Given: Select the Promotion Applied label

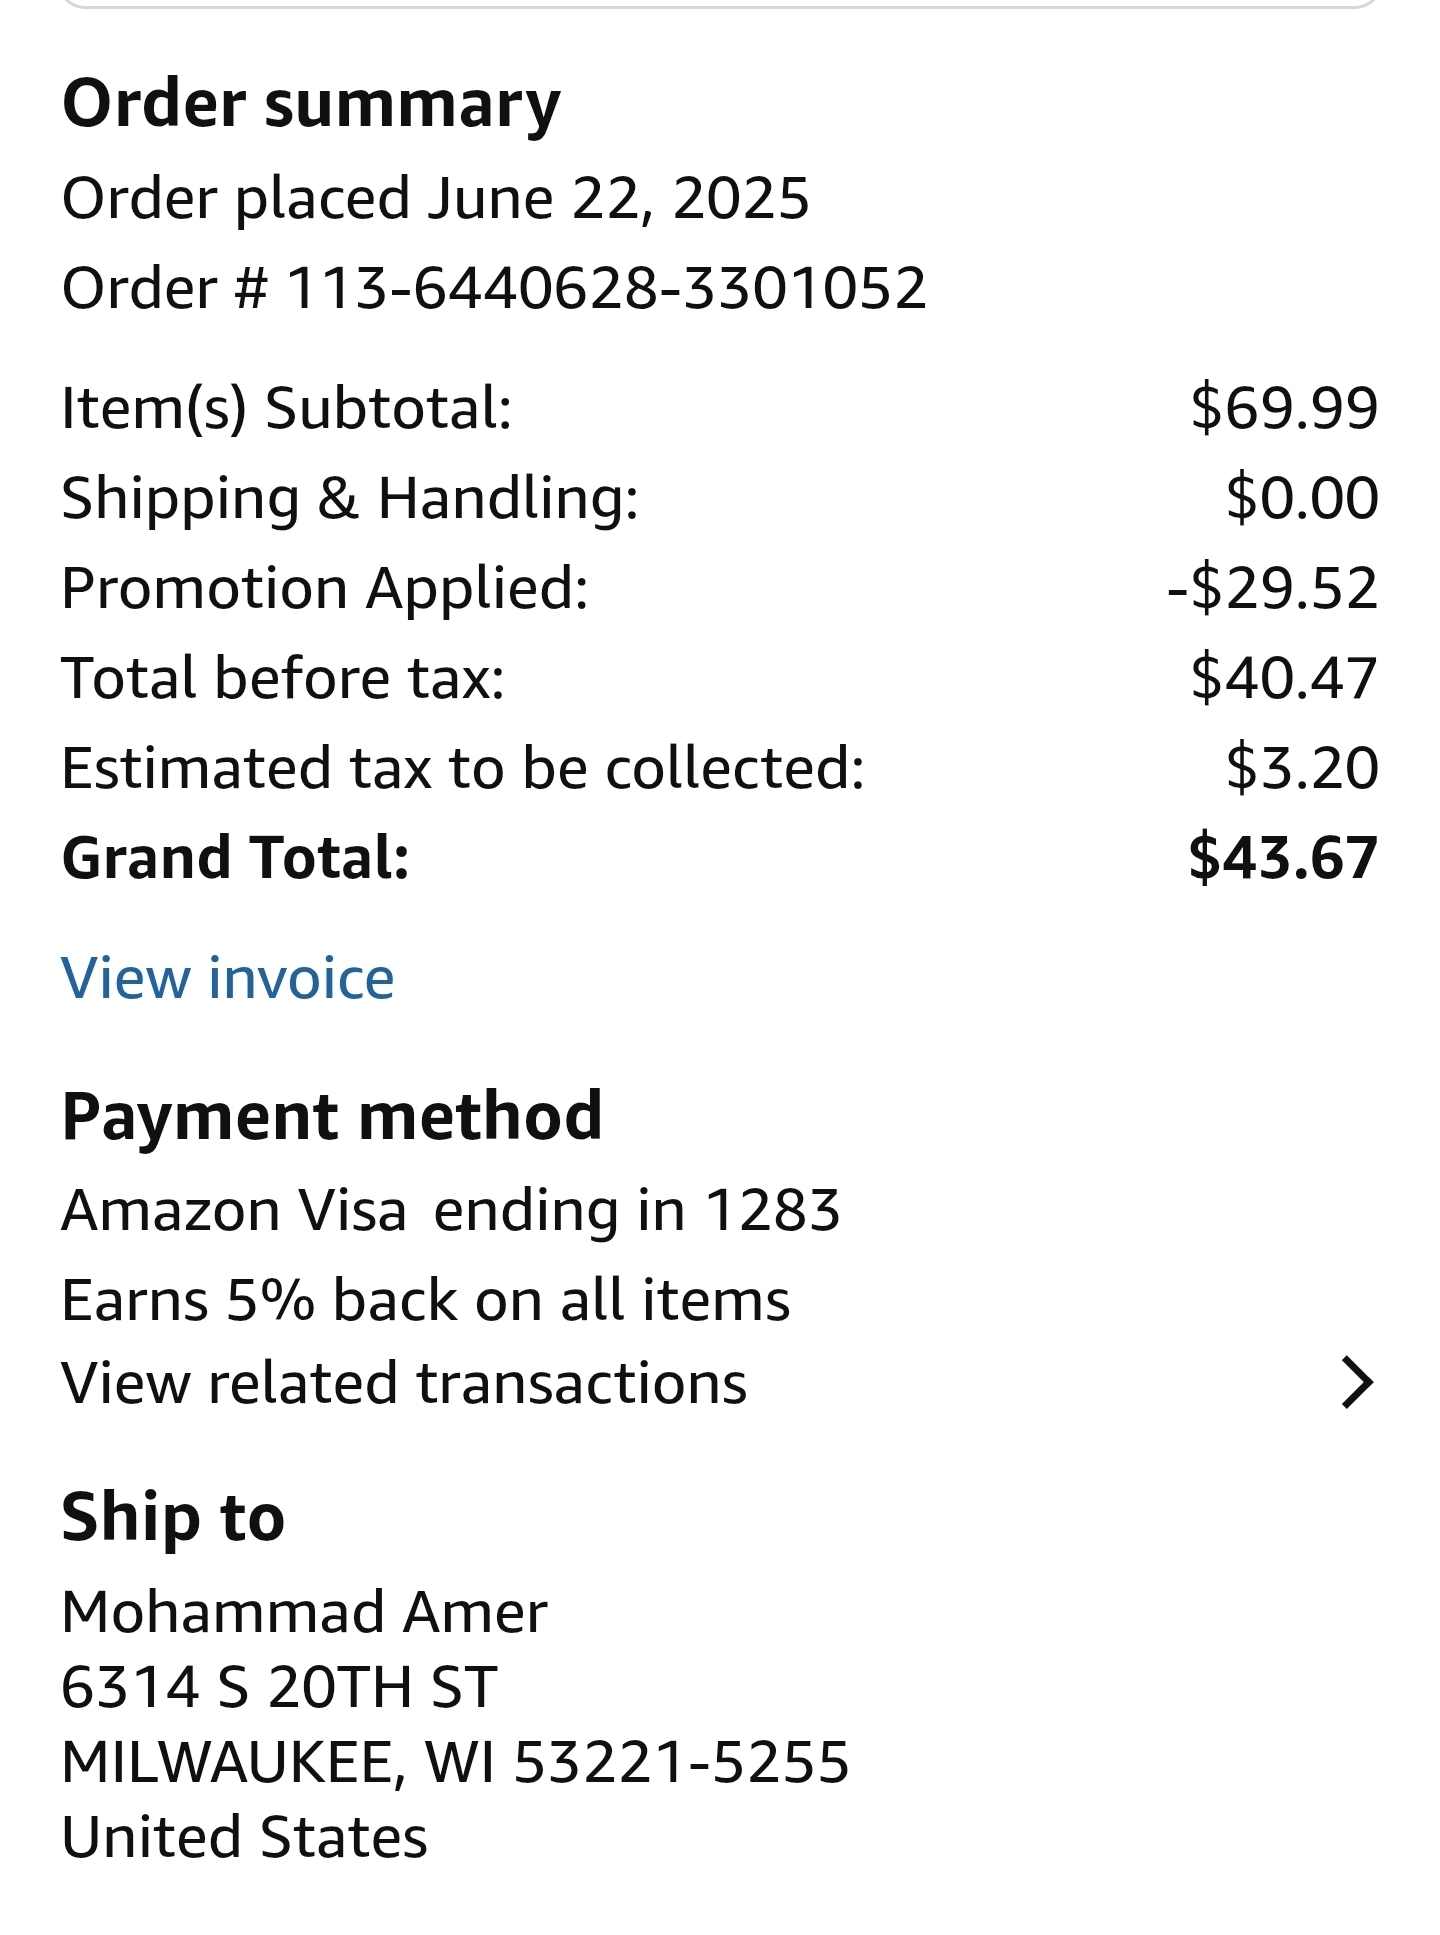Looking at the screenshot, I should (325, 588).
